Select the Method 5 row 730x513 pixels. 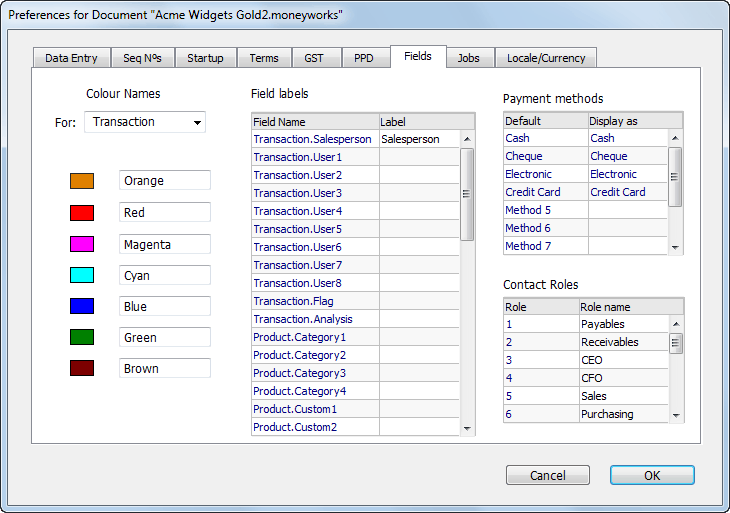(x=586, y=210)
